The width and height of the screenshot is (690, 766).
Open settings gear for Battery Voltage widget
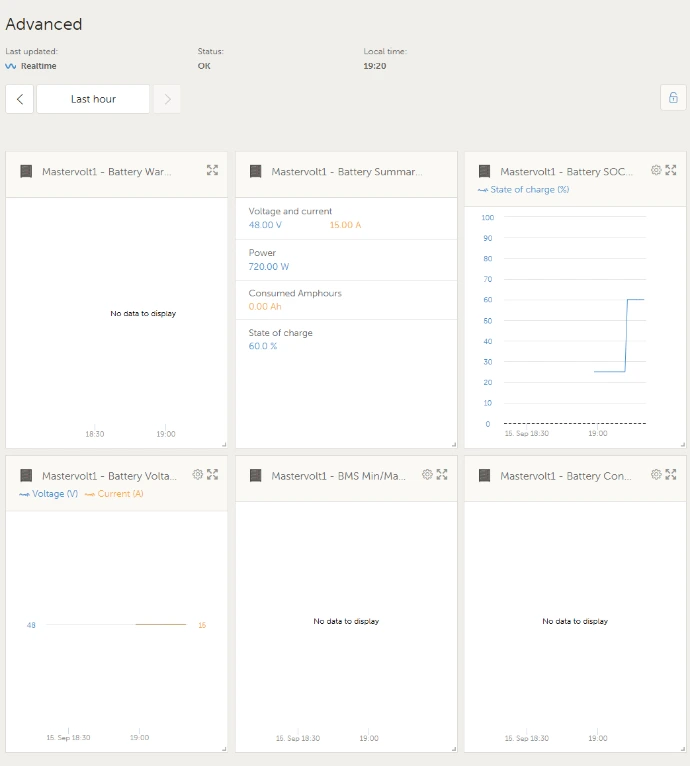click(x=198, y=475)
